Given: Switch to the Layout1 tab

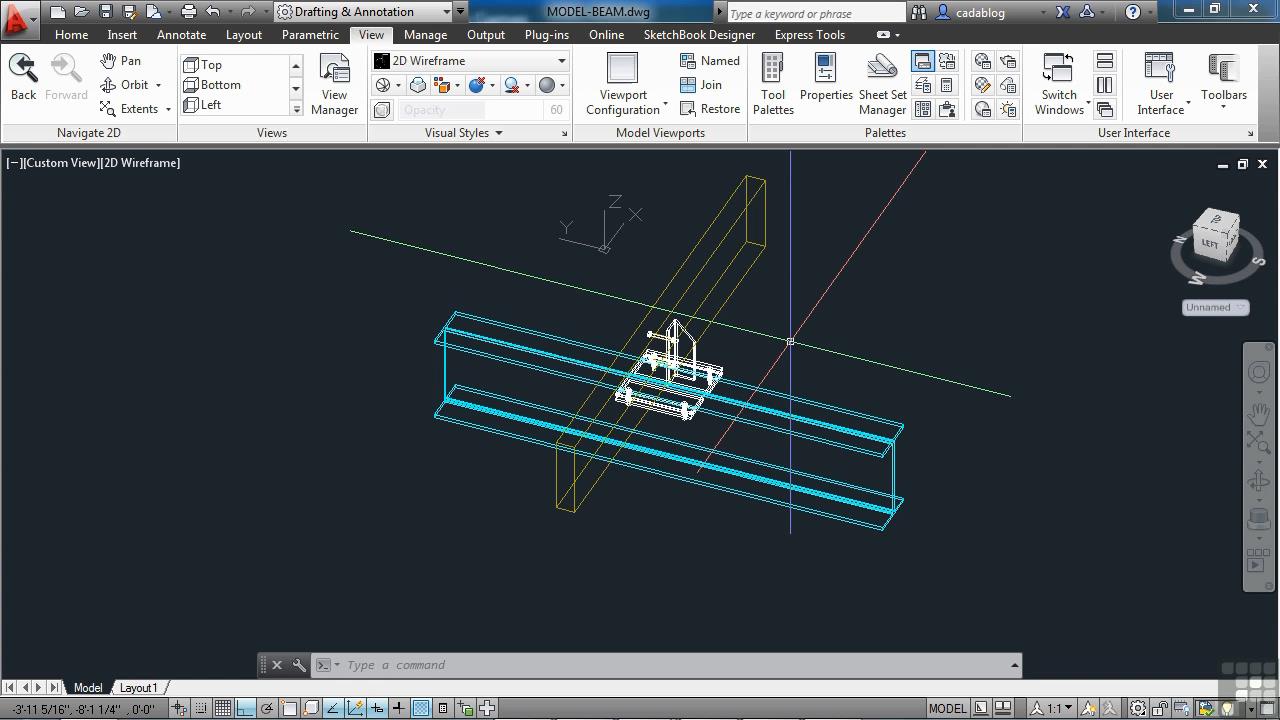Looking at the screenshot, I should point(139,688).
